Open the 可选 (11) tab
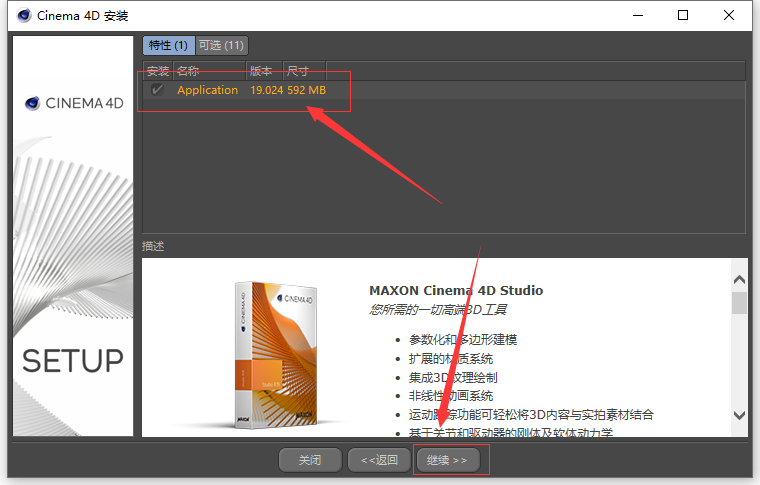 (x=222, y=46)
